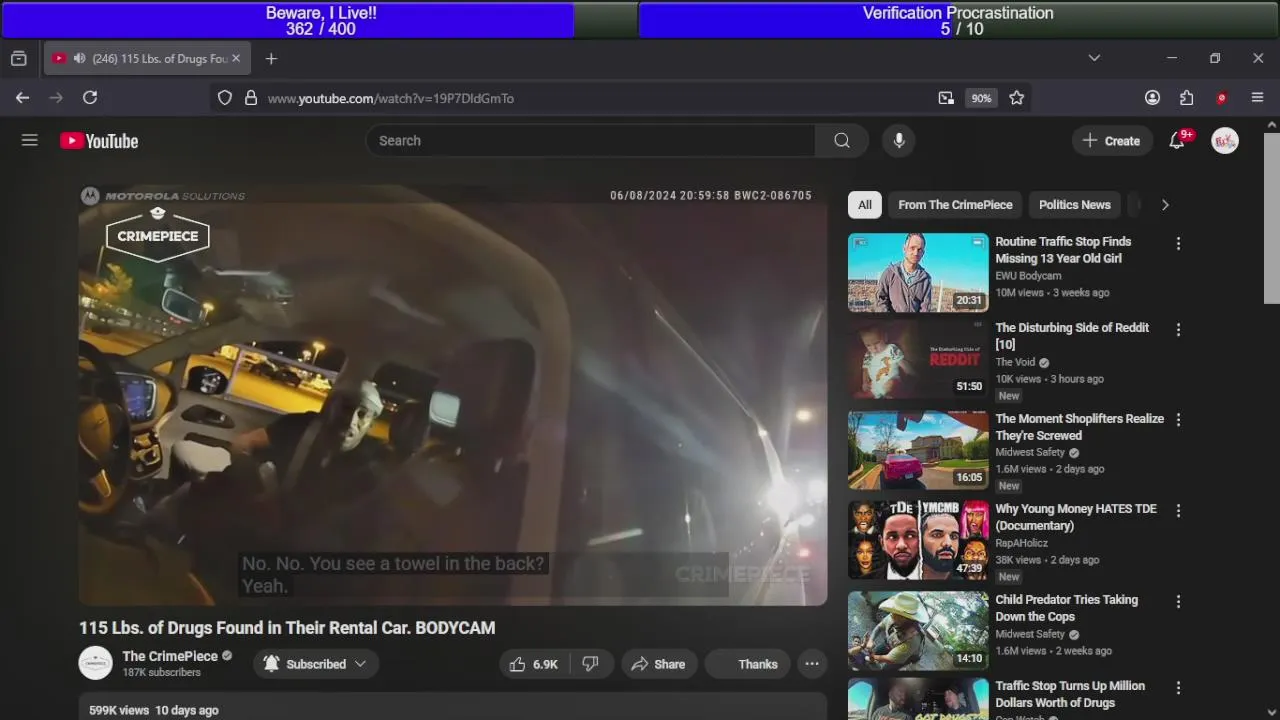Reset the 90% zoom level indicator
Screen dimensions: 1280x720
981,98
